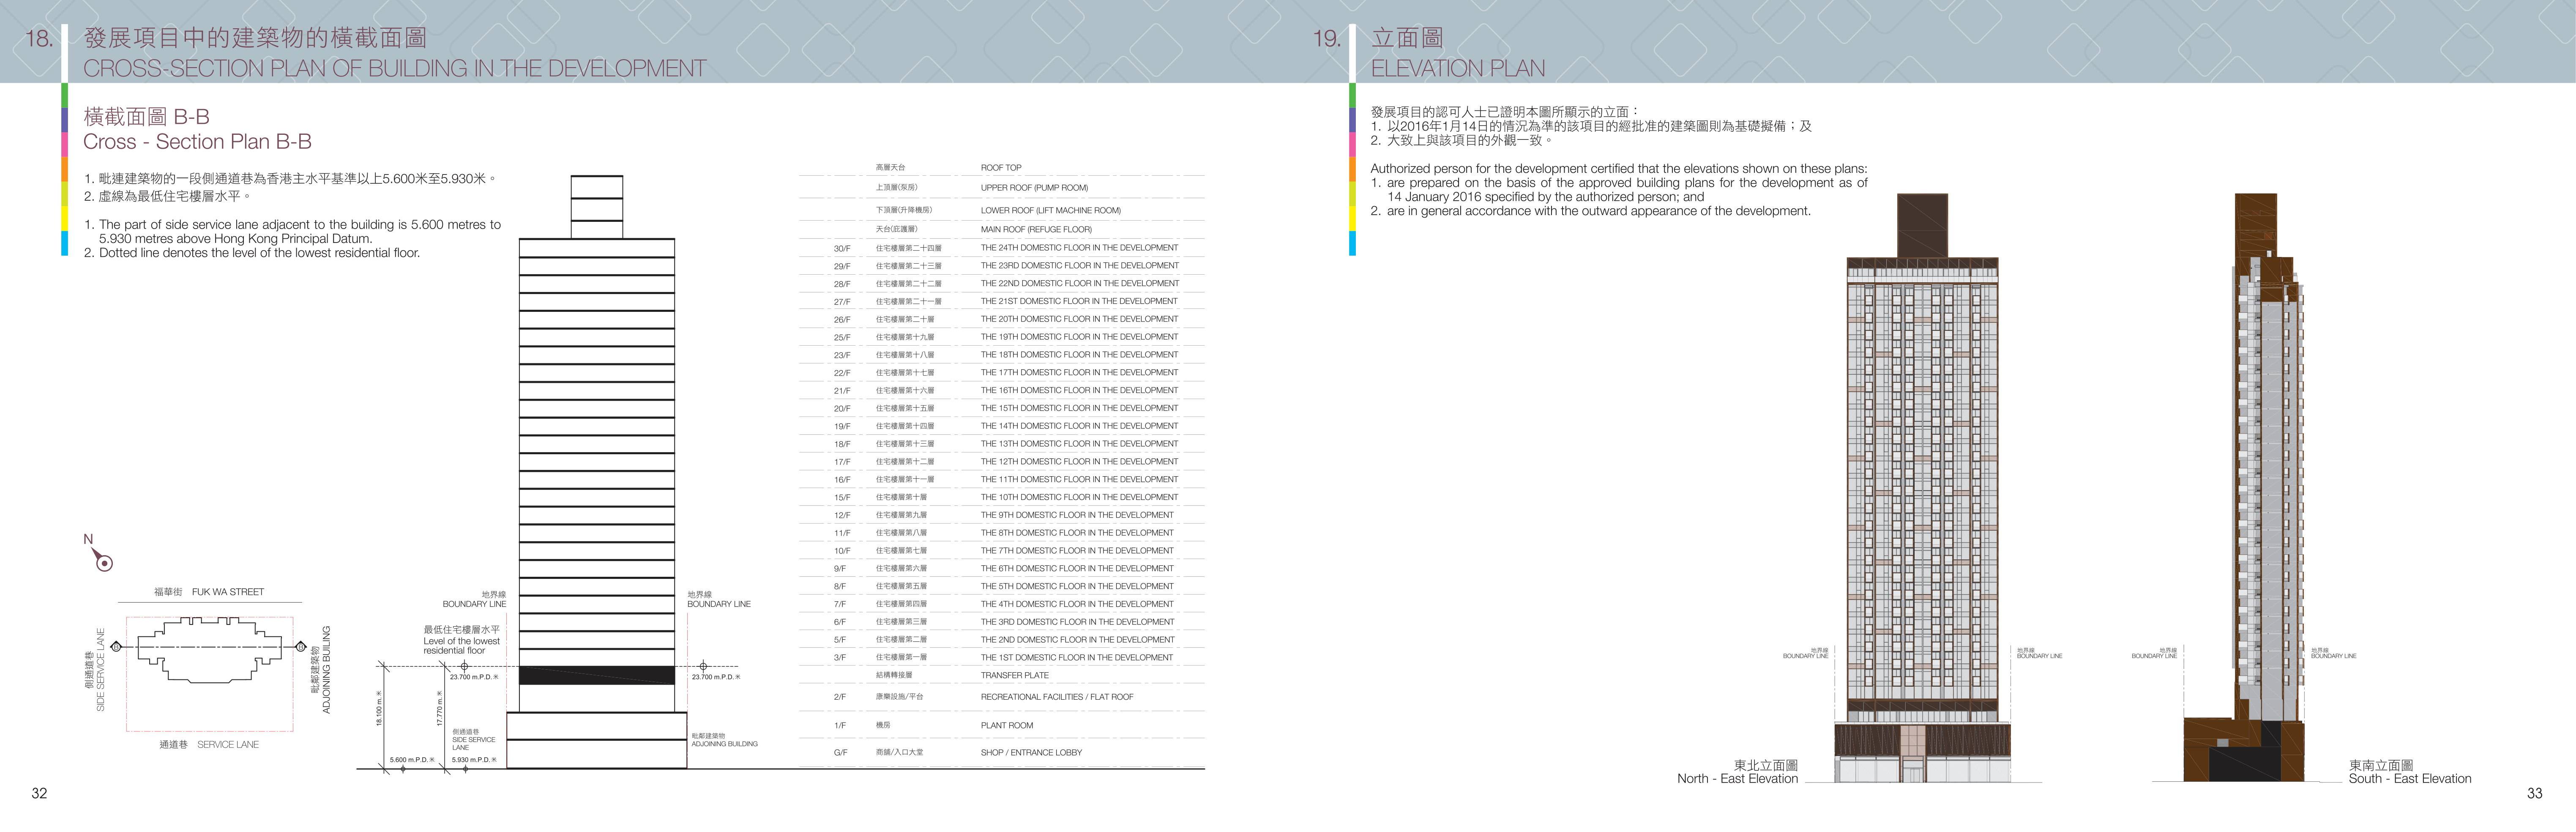Viewport: 2576px width, 832px height.
Task: Click the '3/F' floor label
Action: point(840,658)
